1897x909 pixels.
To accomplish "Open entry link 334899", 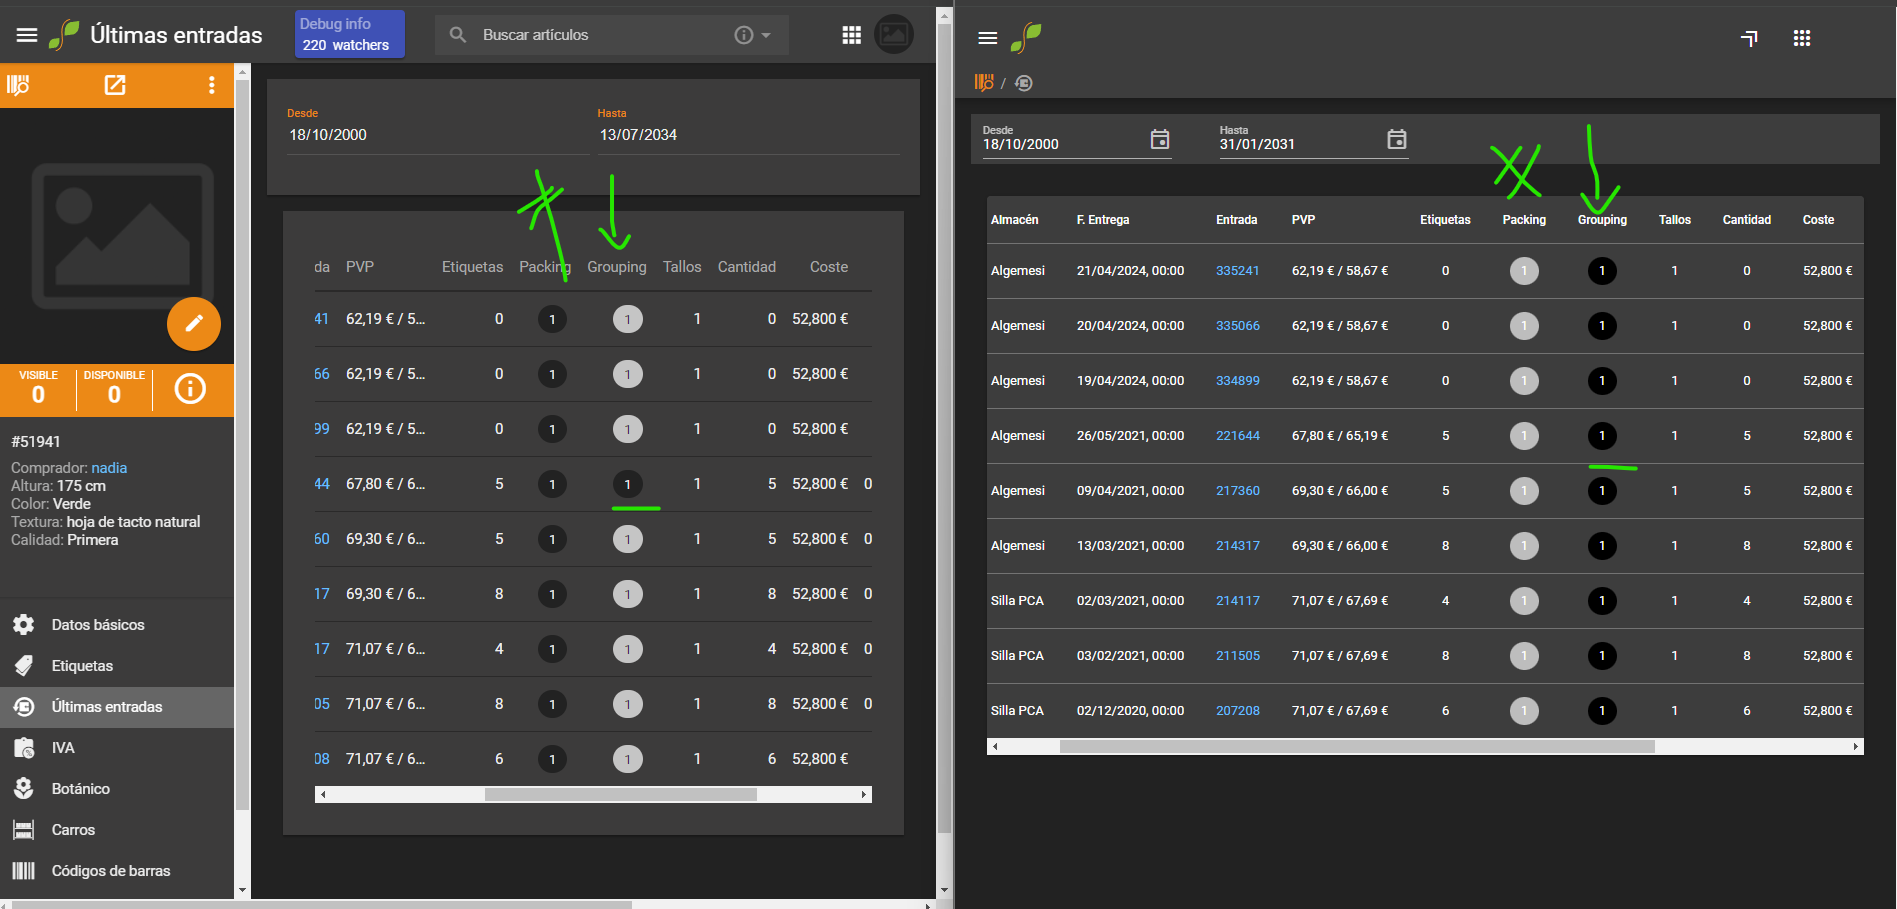I will tap(1238, 381).
